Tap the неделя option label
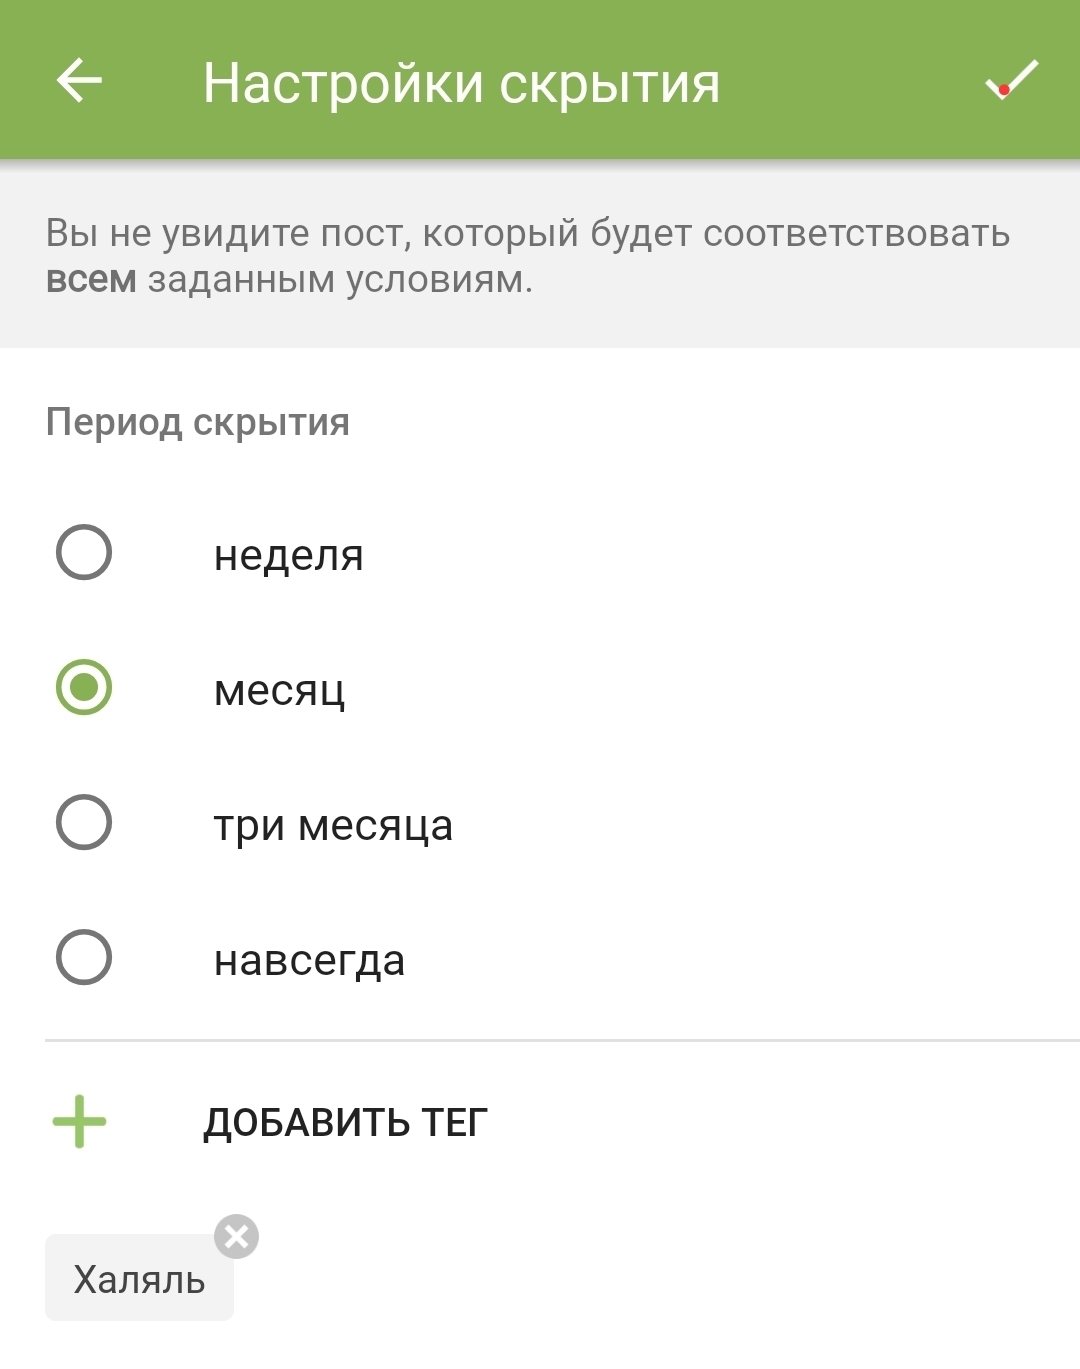 [289, 555]
